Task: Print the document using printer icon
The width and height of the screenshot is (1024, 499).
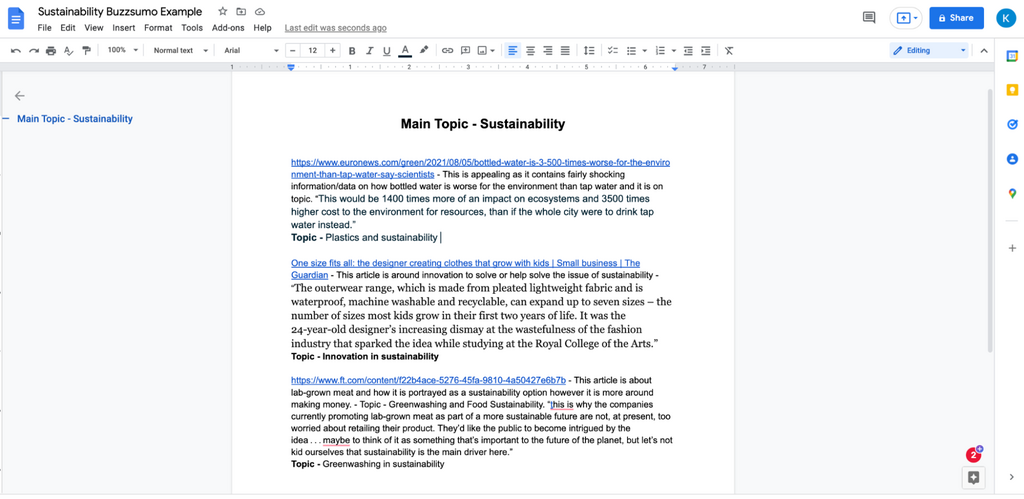Action: 51,50
